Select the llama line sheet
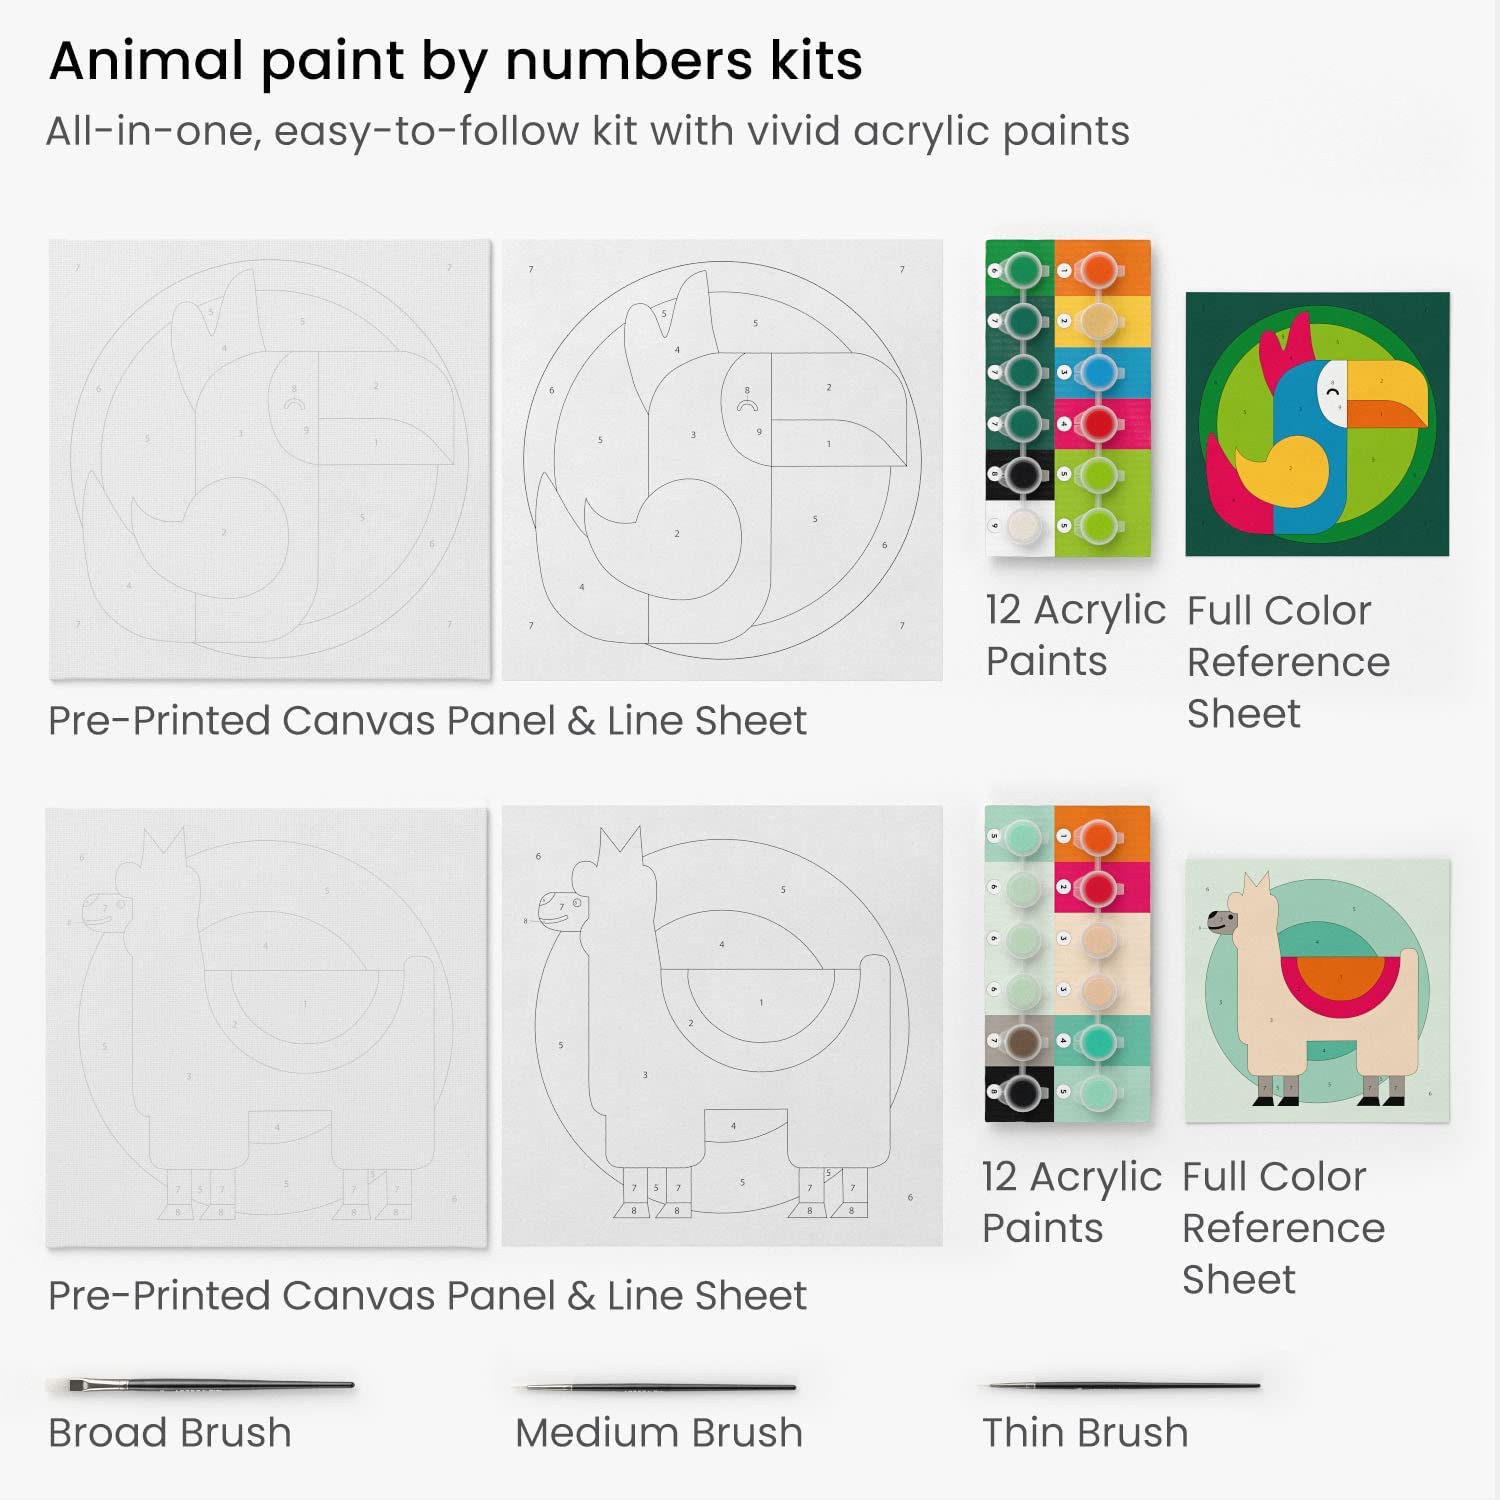1500x1500 pixels. click(722, 1028)
